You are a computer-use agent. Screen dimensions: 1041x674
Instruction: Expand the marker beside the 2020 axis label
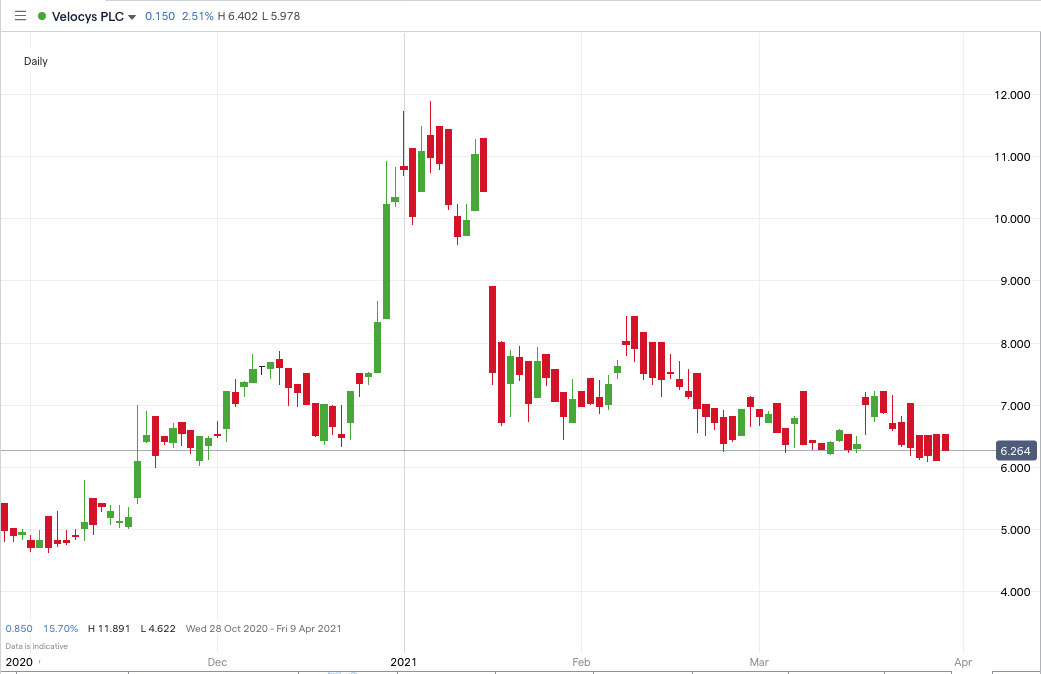38,662
